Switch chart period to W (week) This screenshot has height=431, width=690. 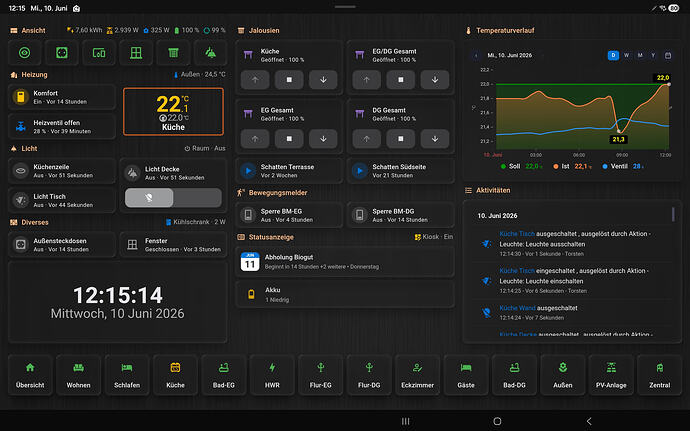click(626, 55)
